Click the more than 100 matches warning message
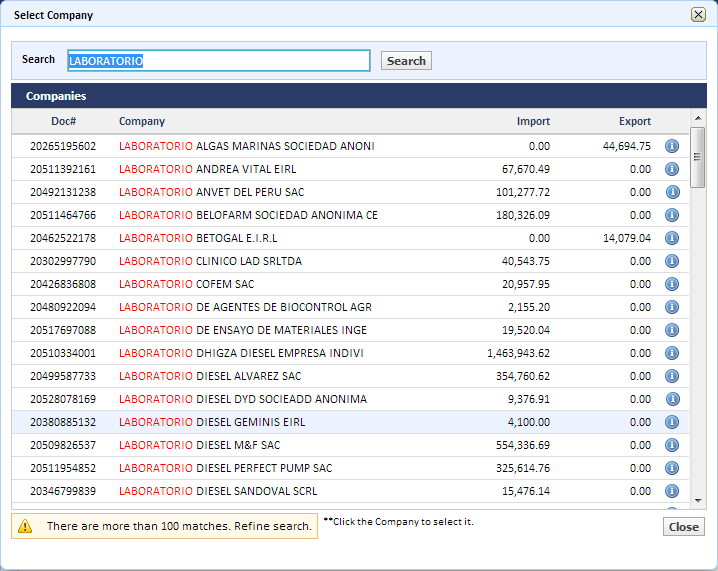Screen dimensions: 718x571 [179, 526]
